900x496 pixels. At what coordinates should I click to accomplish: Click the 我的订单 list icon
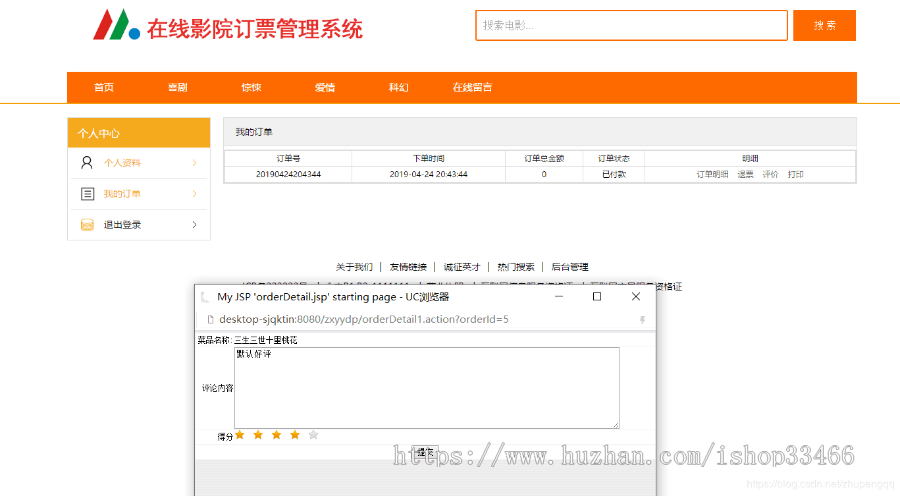pyautogui.click(x=87, y=194)
